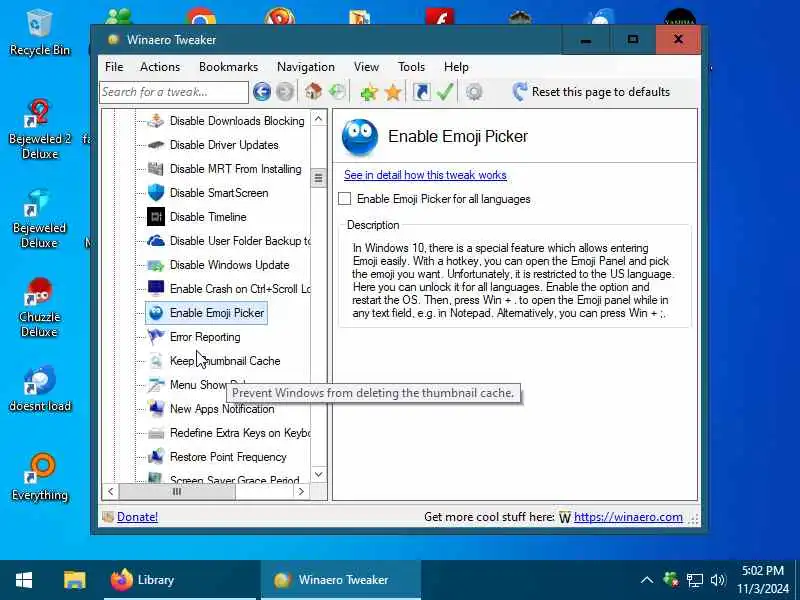Select Disable Driver Updates tree item
This screenshot has height=600, width=800.
tap(224, 145)
